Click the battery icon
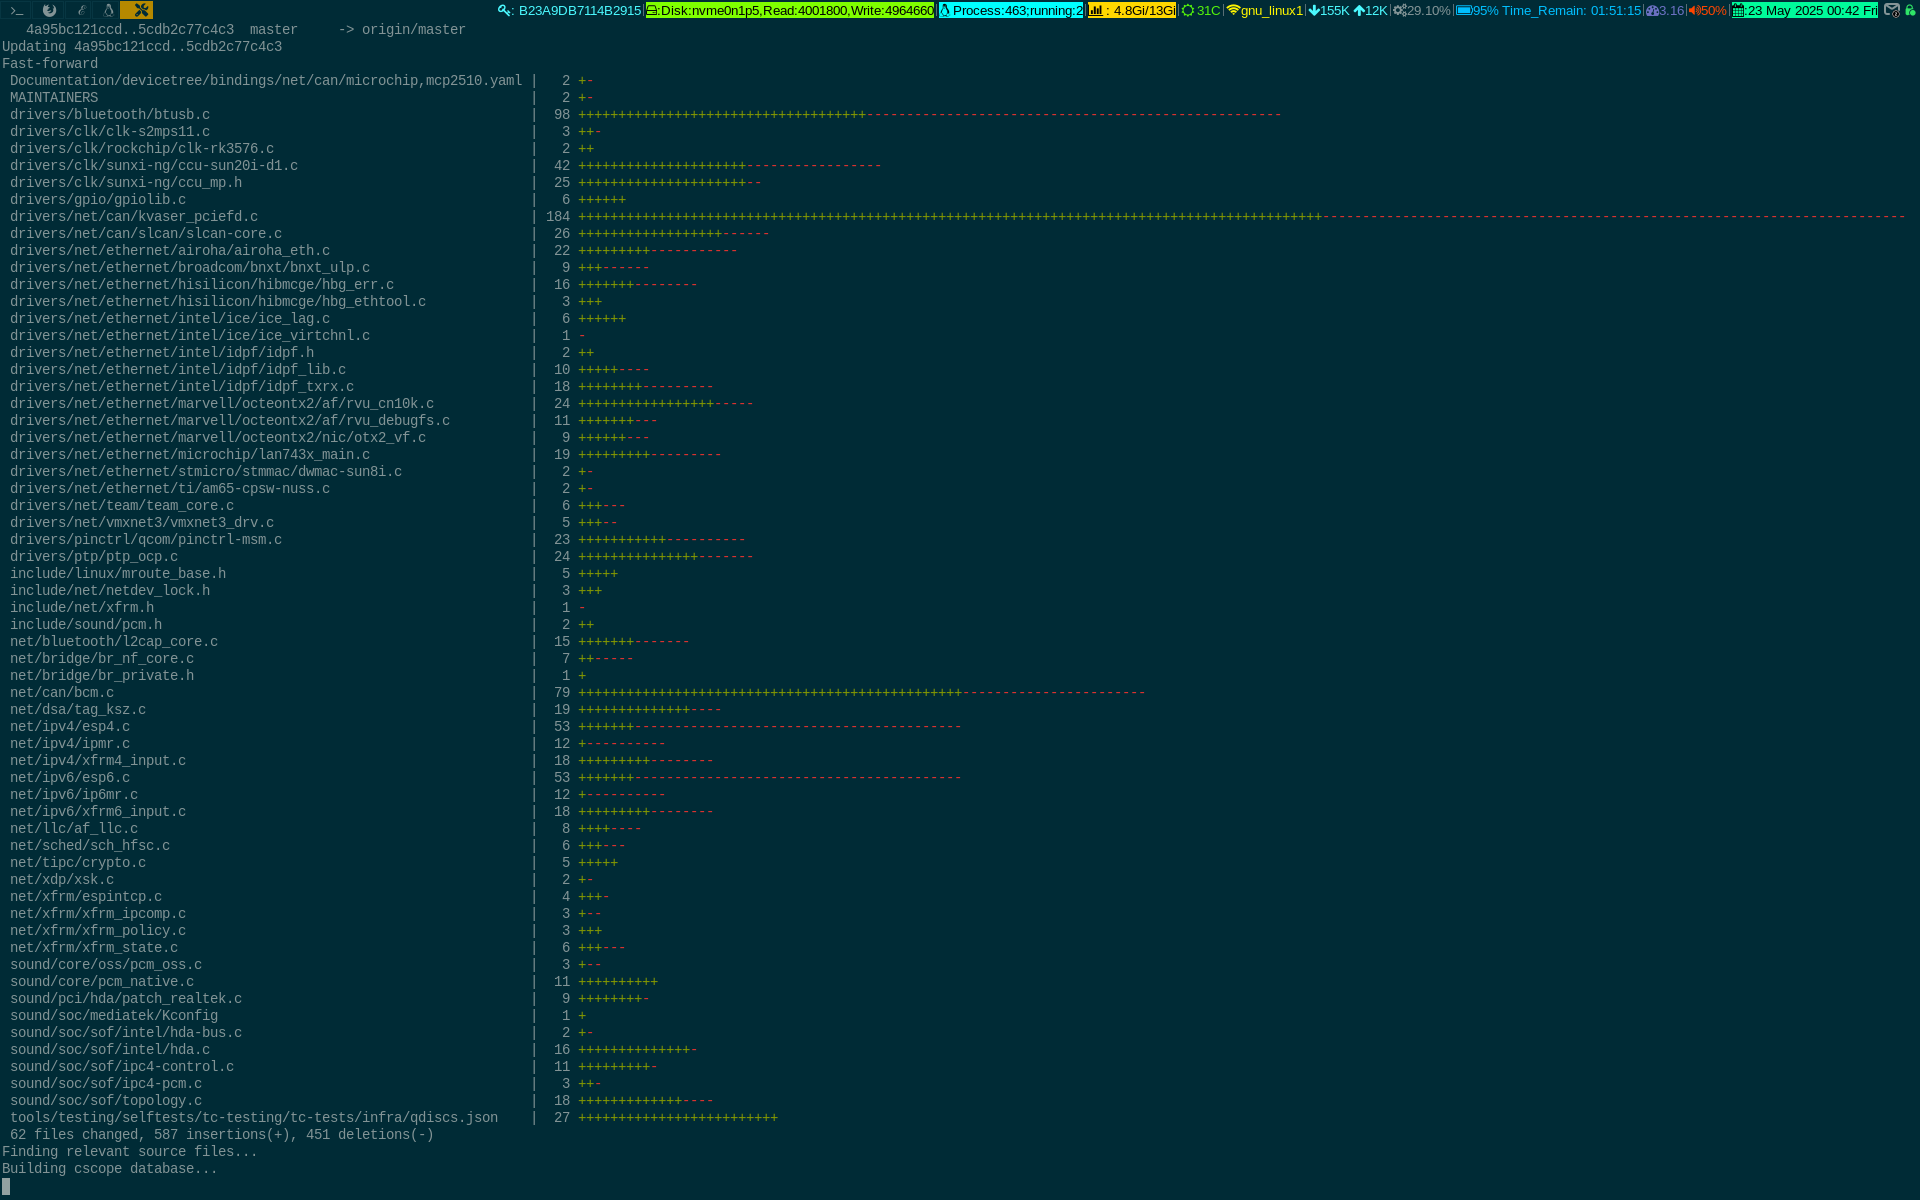 pos(1464,10)
